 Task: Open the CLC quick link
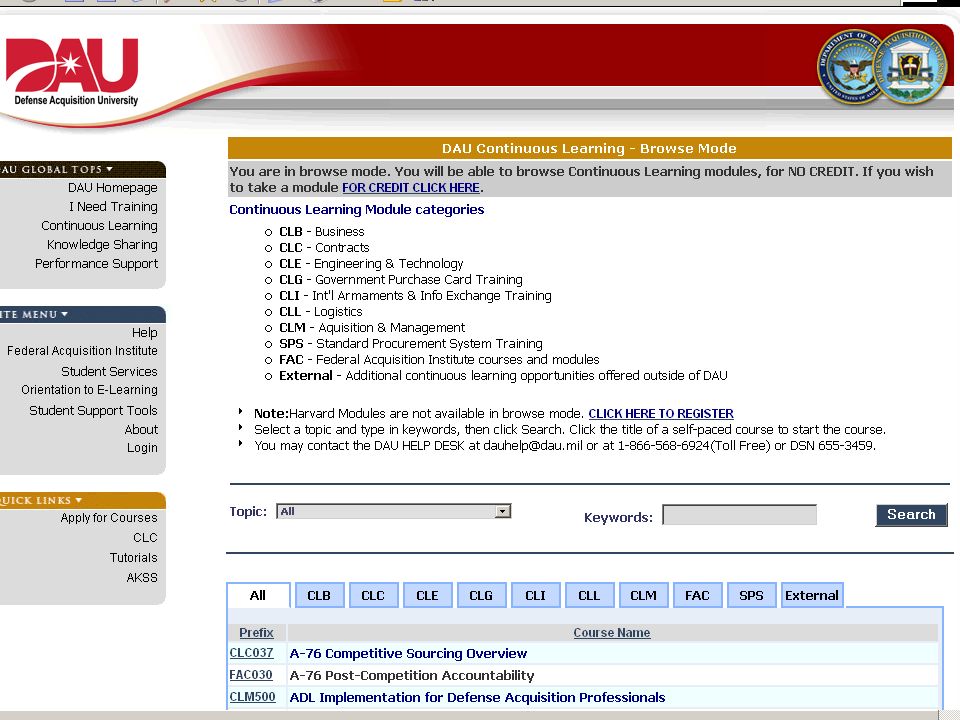pyautogui.click(x=145, y=538)
